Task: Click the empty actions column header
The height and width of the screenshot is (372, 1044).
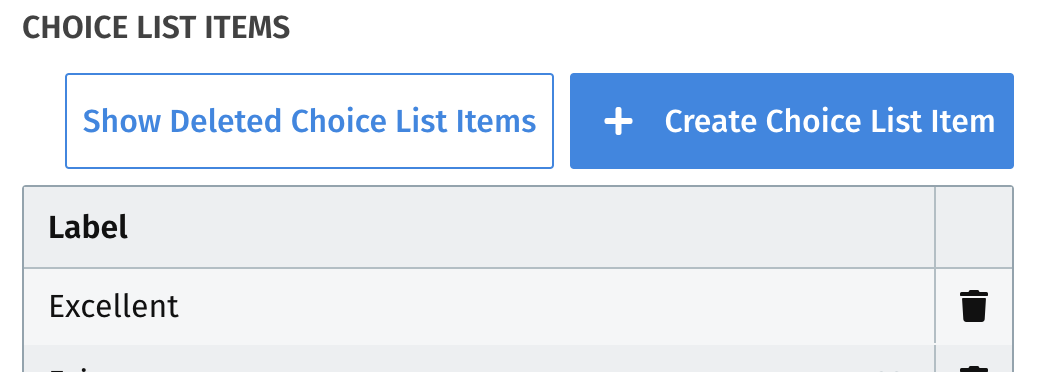Action: pos(974,227)
